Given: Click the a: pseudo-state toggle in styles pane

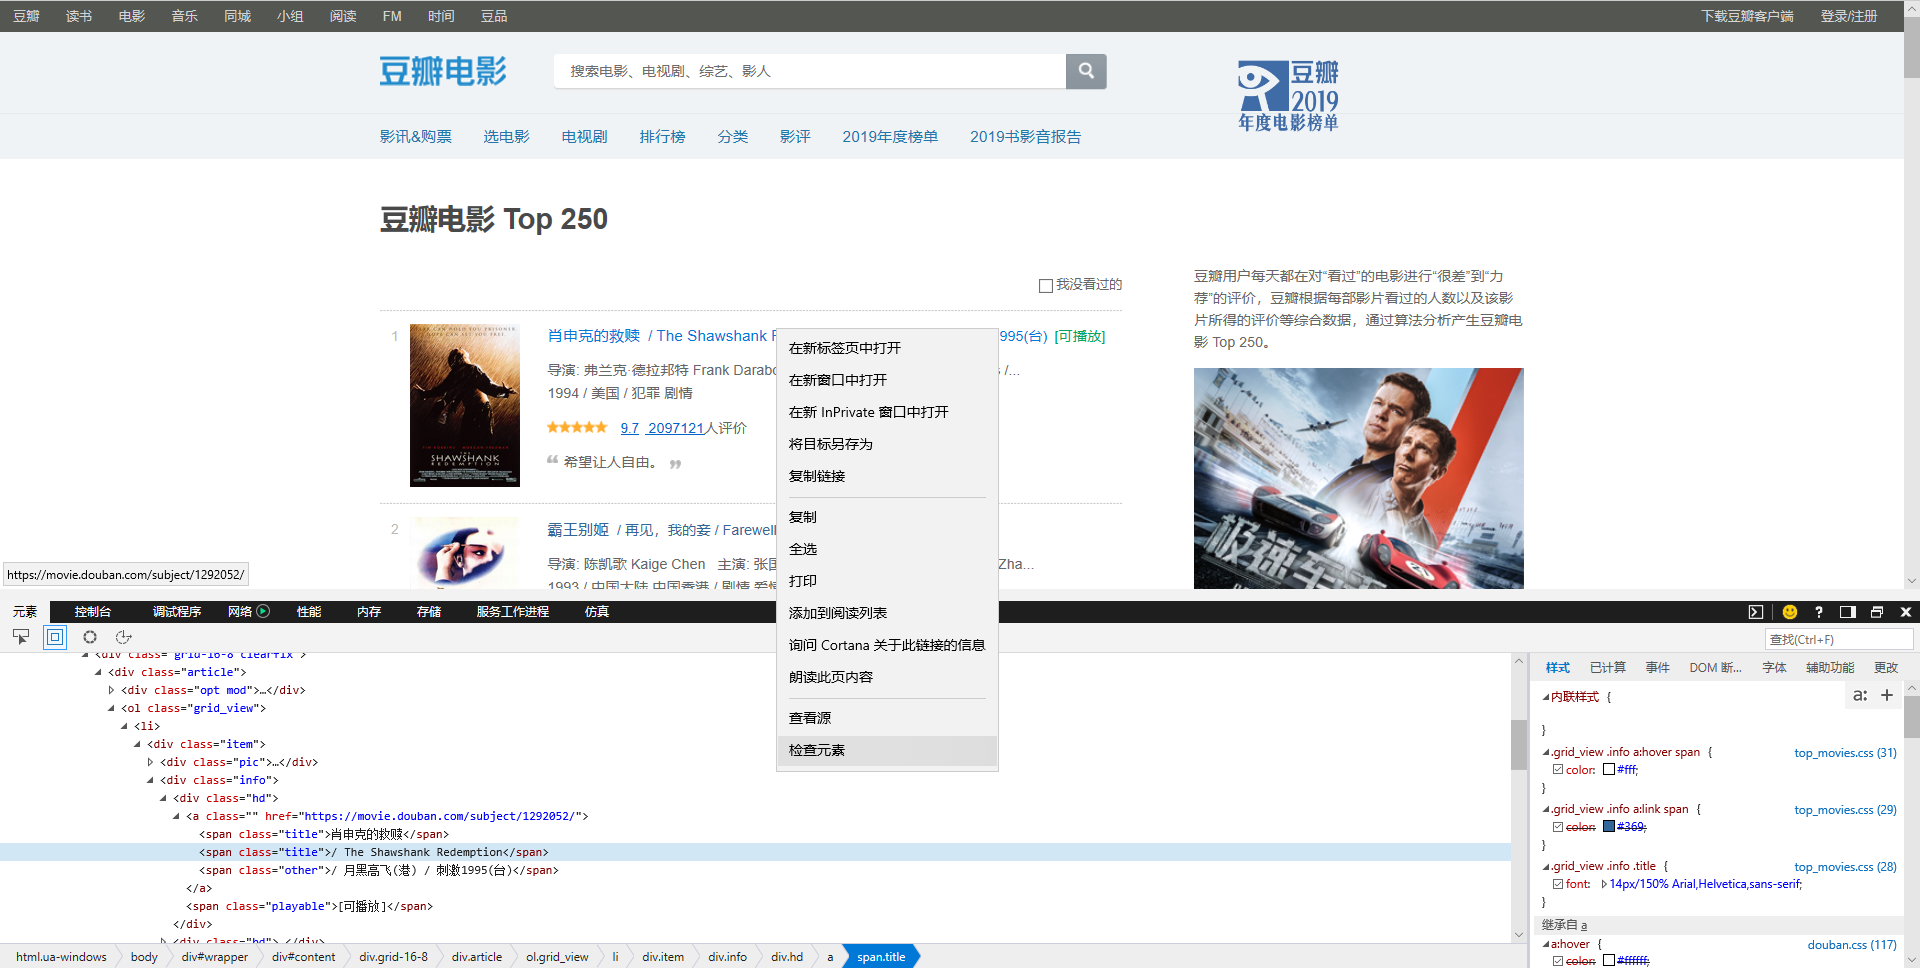Looking at the screenshot, I should (1860, 695).
